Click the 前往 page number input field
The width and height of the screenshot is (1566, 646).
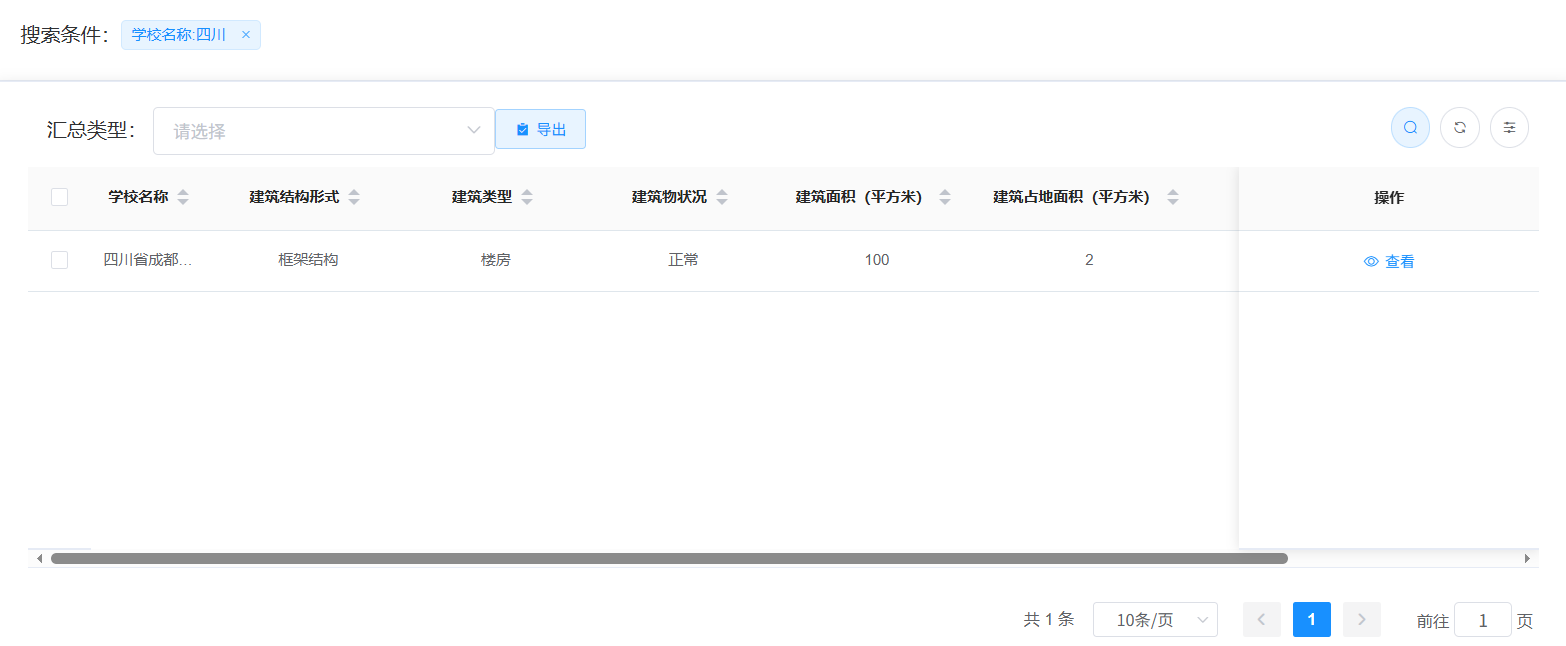tap(1482, 620)
